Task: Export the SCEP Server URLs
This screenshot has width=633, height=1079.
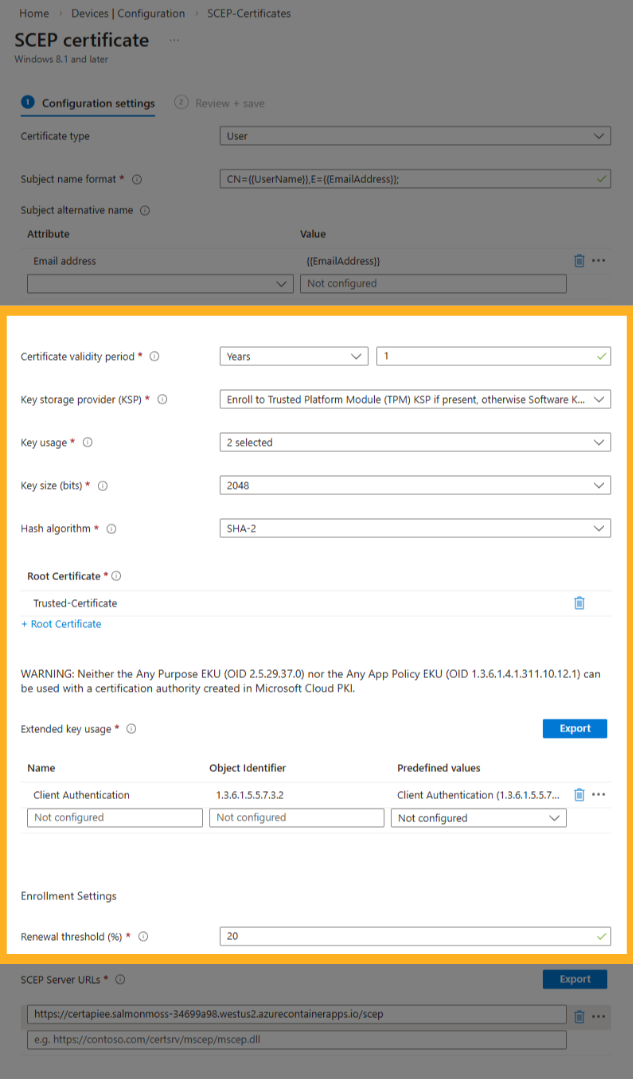Action: click(574, 979)
